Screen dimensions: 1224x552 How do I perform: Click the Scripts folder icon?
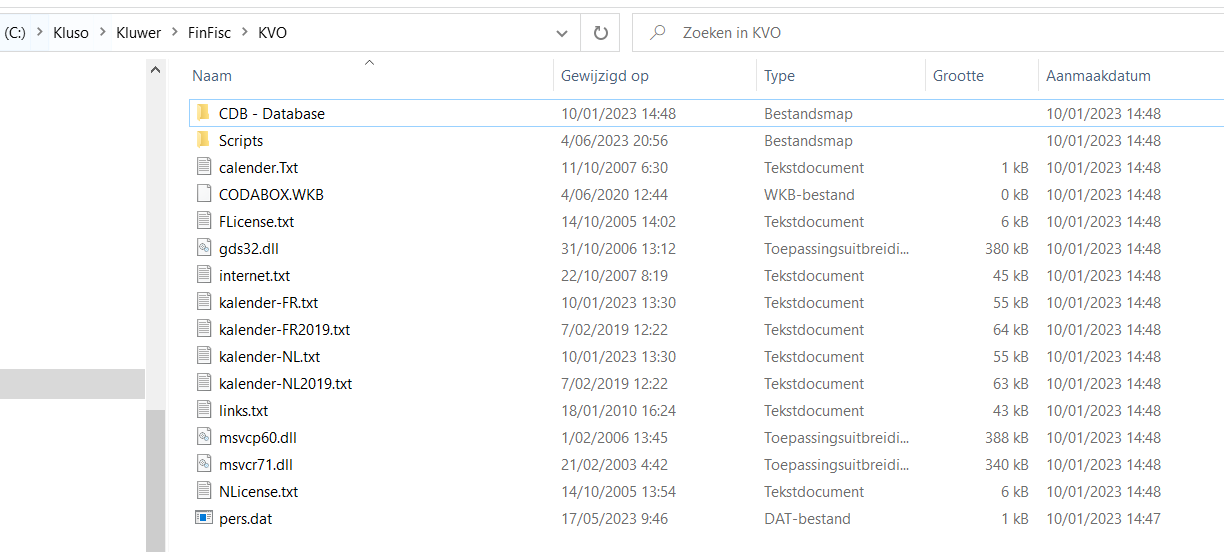pyautogui.click(x=203, y=140)
